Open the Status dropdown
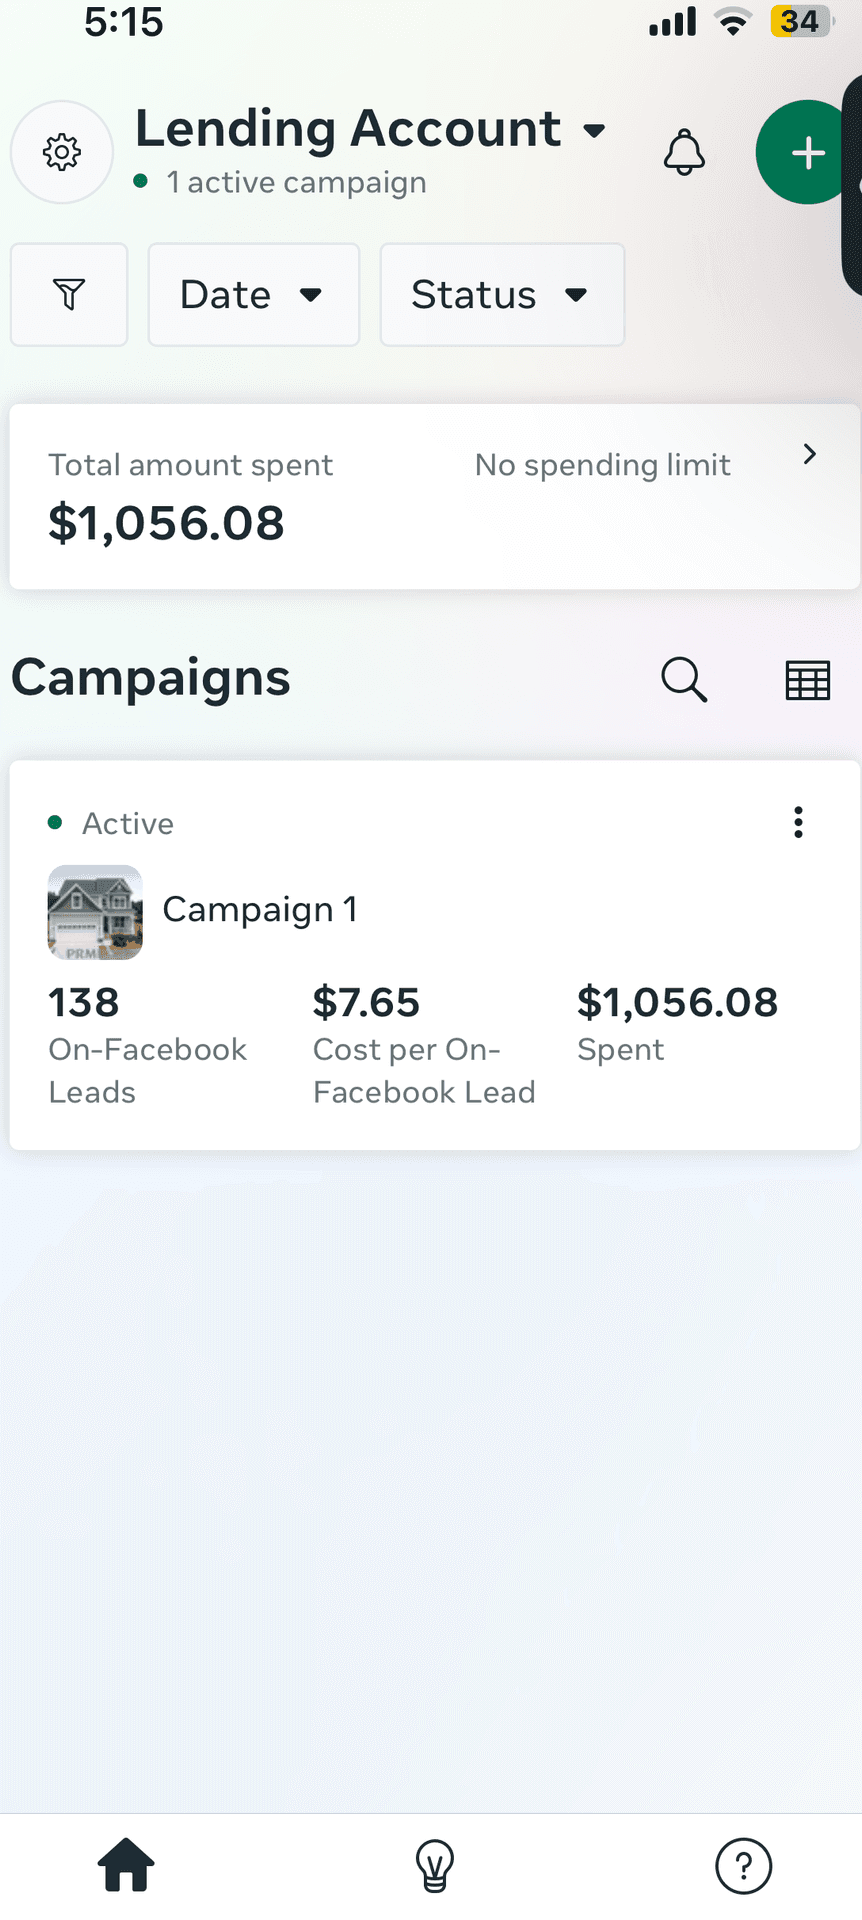This screenshot has height=1920, width=862. click(502, 295)
